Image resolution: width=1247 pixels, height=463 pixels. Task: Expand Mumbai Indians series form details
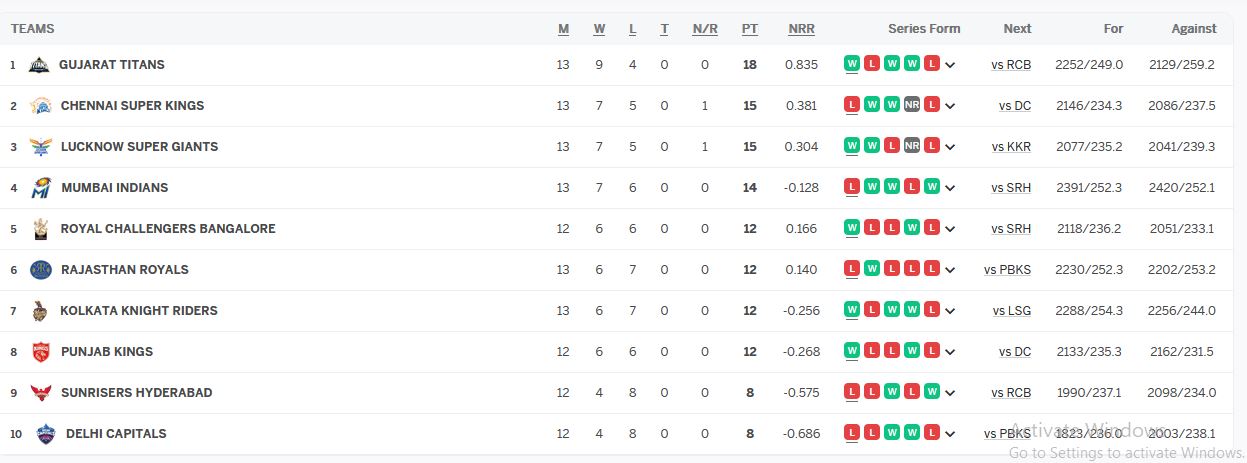[x=950, y=188]
